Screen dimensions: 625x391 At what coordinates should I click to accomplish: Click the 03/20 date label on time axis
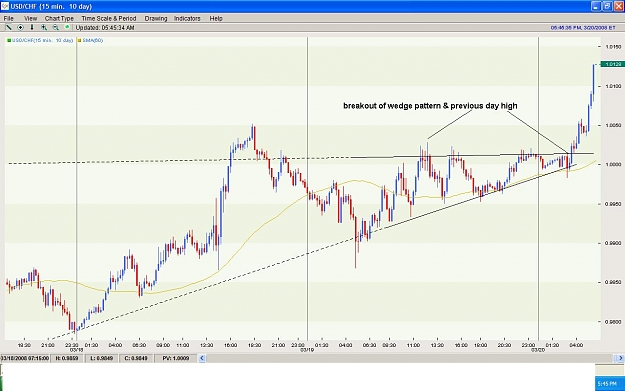click(538, 350)
